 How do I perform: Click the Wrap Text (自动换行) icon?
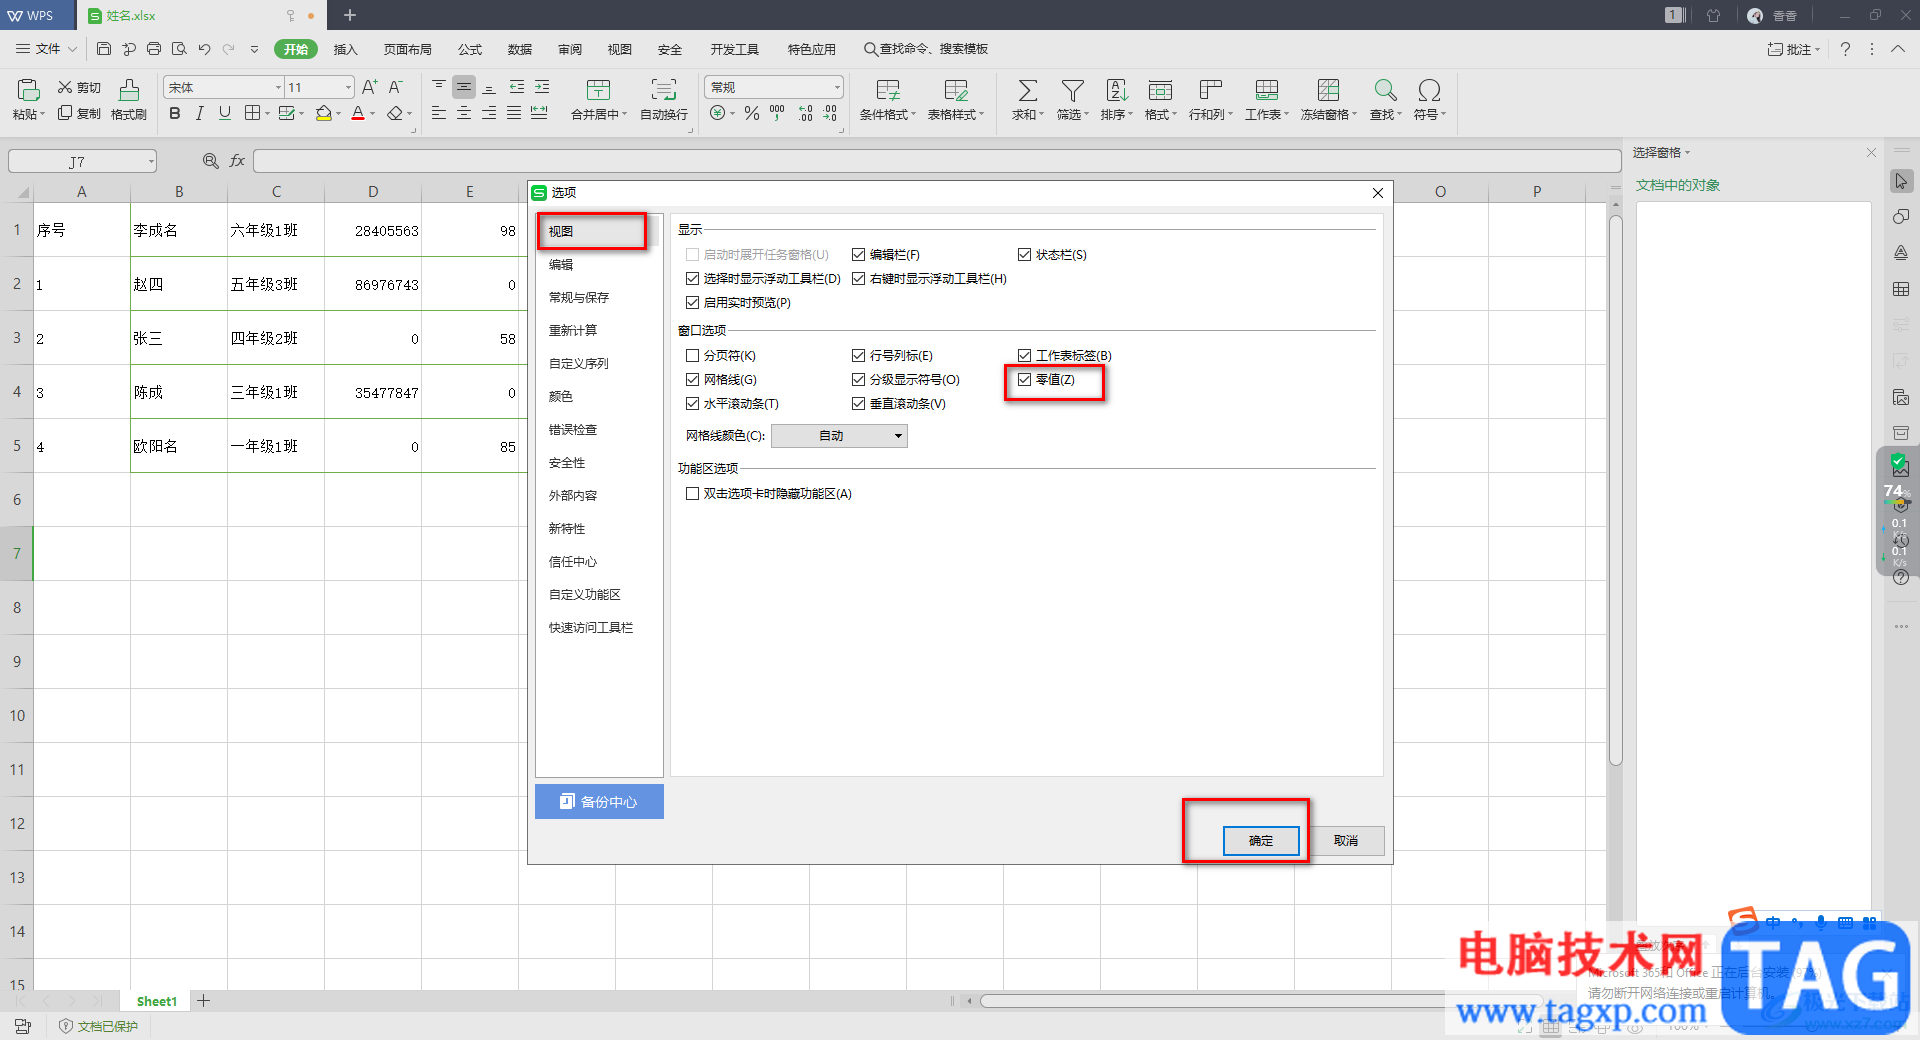coord(664,90)
